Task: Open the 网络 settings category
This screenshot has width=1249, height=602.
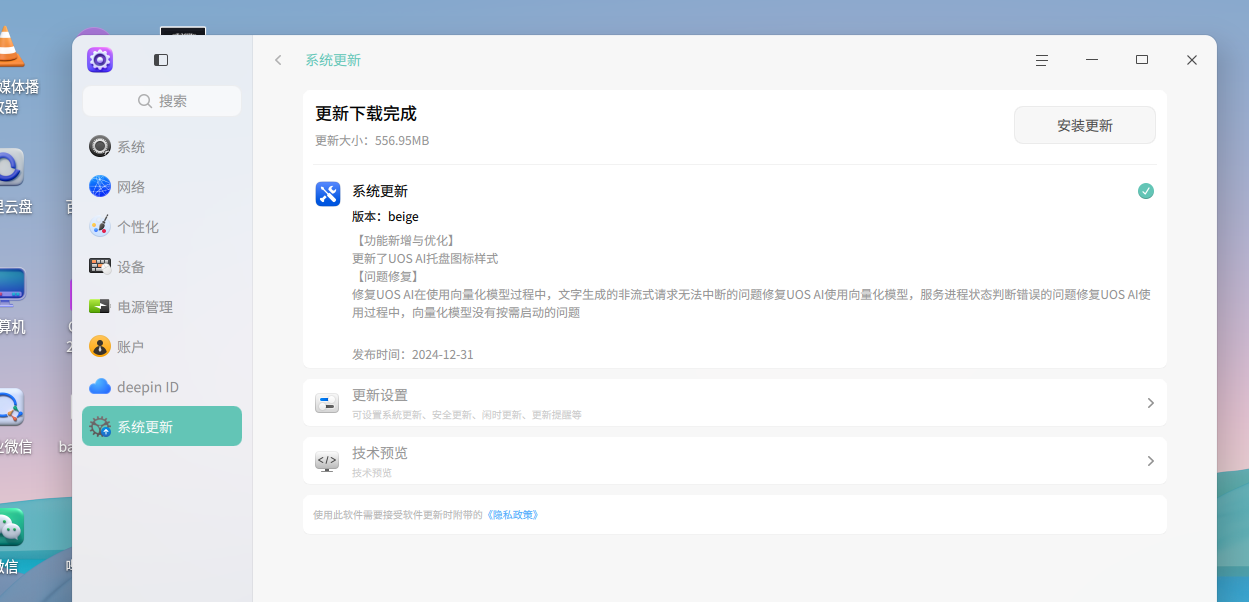Action: tap(162, 187)
